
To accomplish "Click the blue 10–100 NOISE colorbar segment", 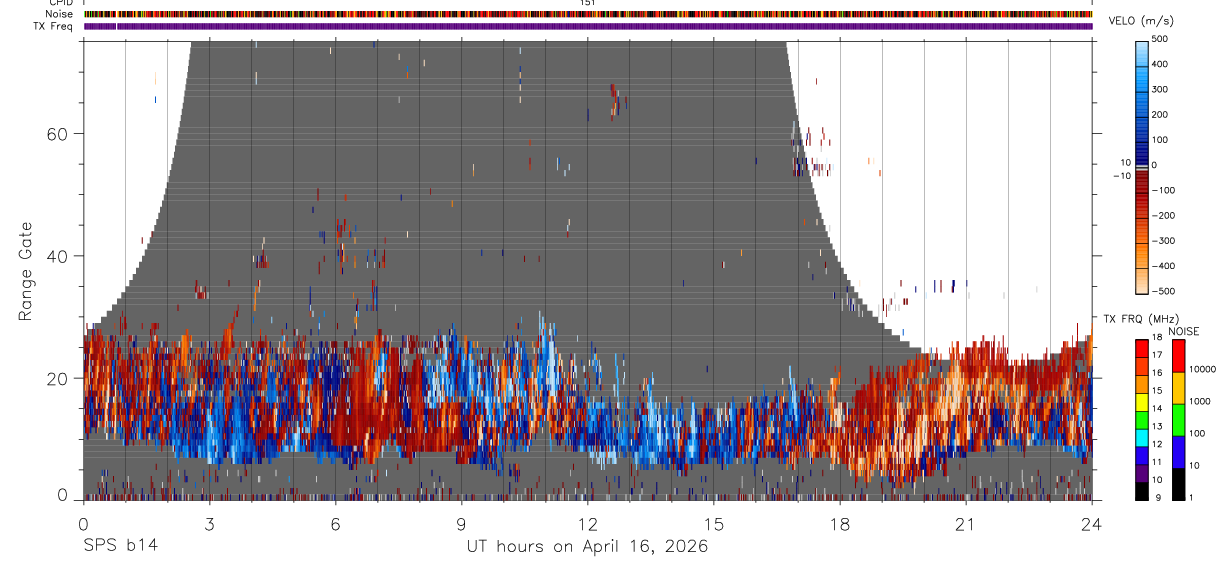I will 1178,452.
